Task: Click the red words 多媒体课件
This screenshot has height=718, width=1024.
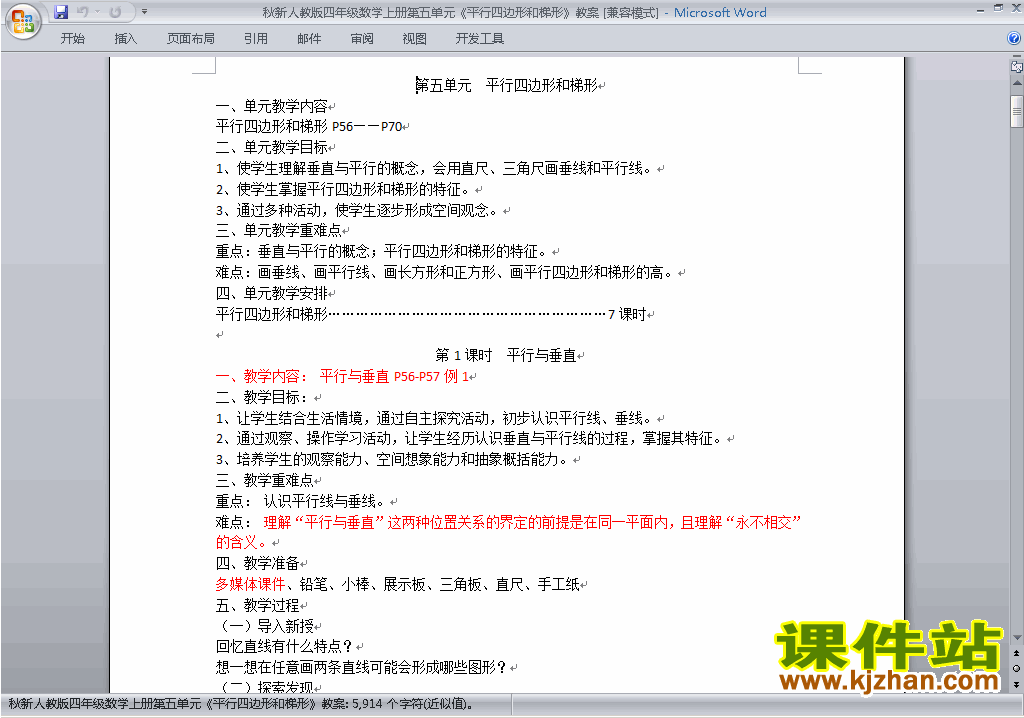Action: [x=251, y=584]
